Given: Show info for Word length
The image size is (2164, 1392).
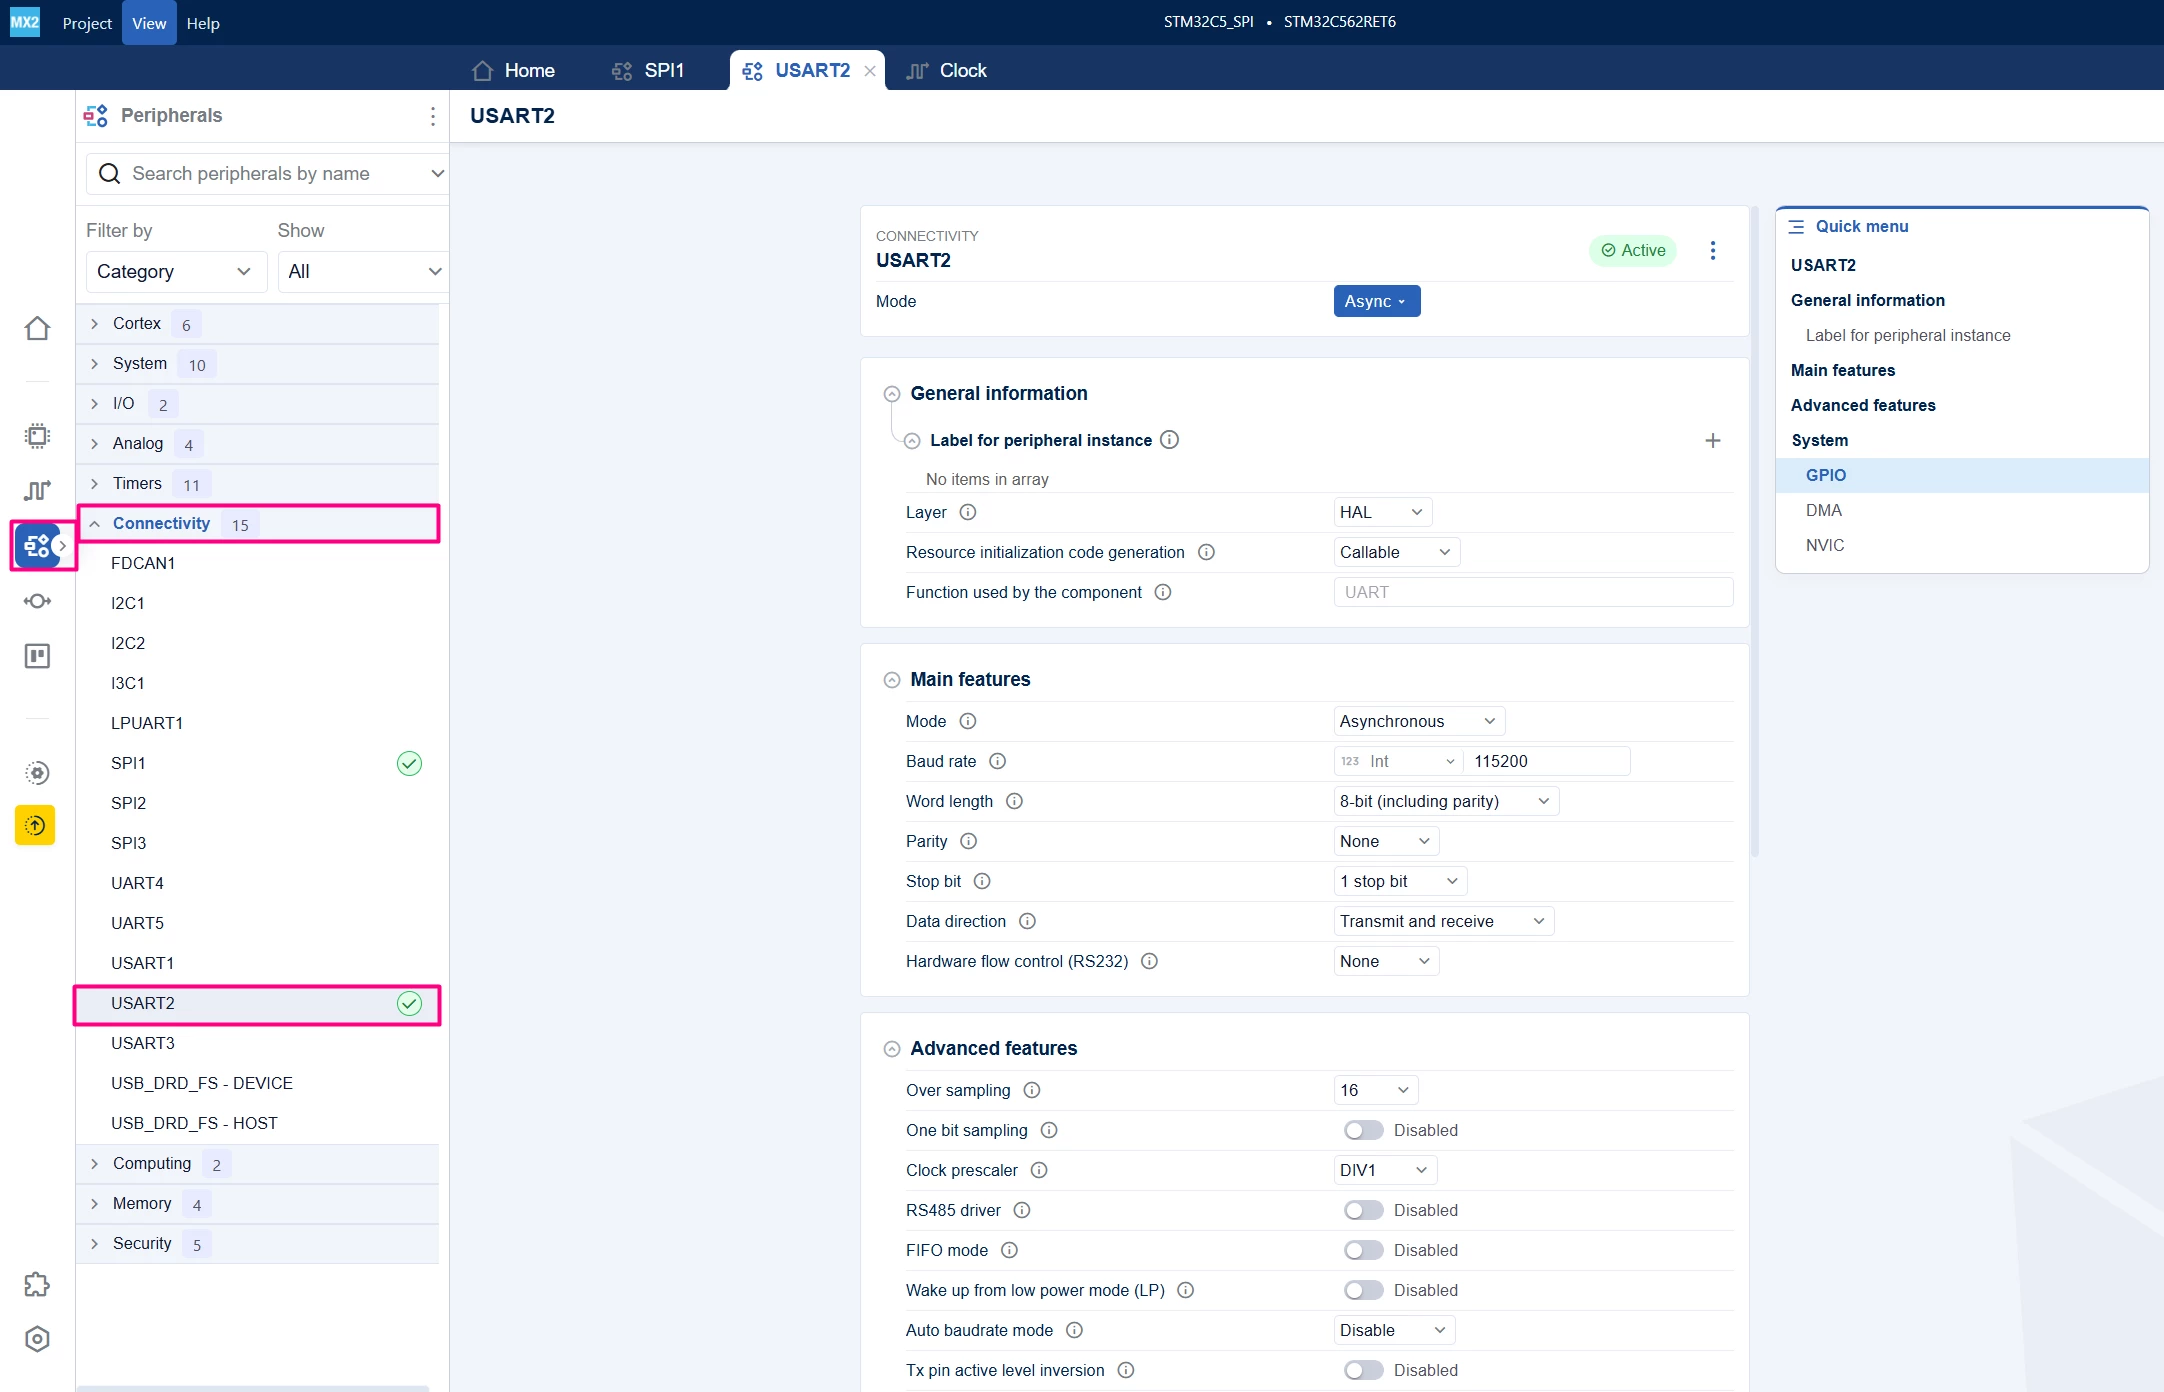Looking at the screenshot, I should (1014, 801).
